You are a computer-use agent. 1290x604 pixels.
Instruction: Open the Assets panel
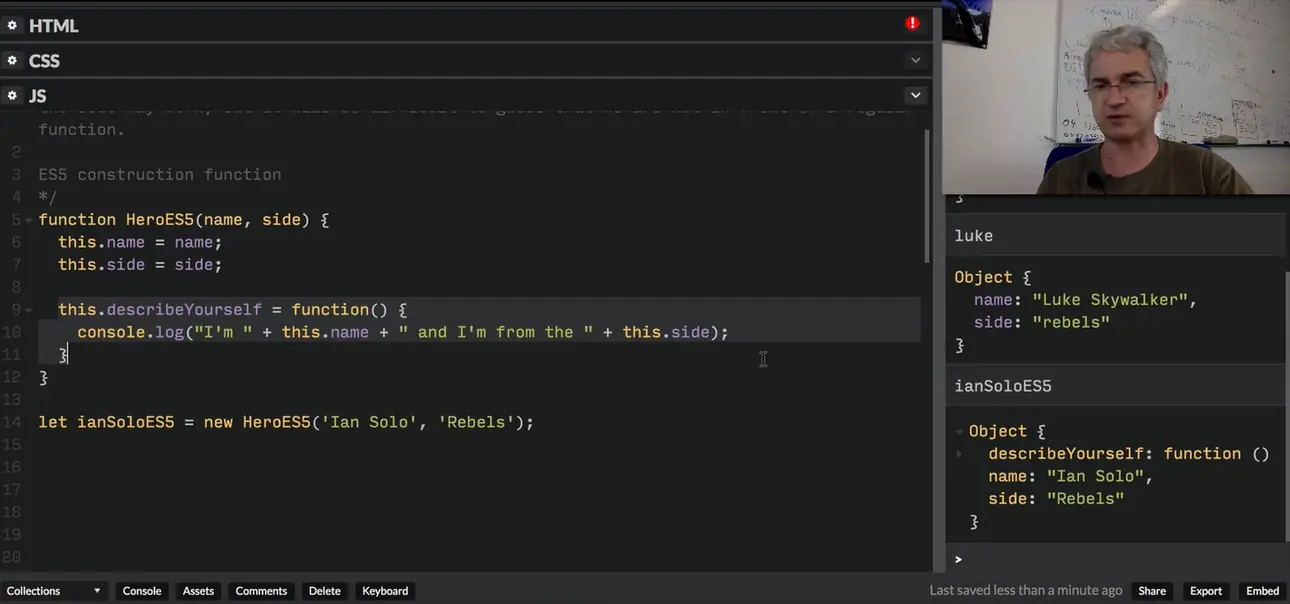[x=198, y=591]
